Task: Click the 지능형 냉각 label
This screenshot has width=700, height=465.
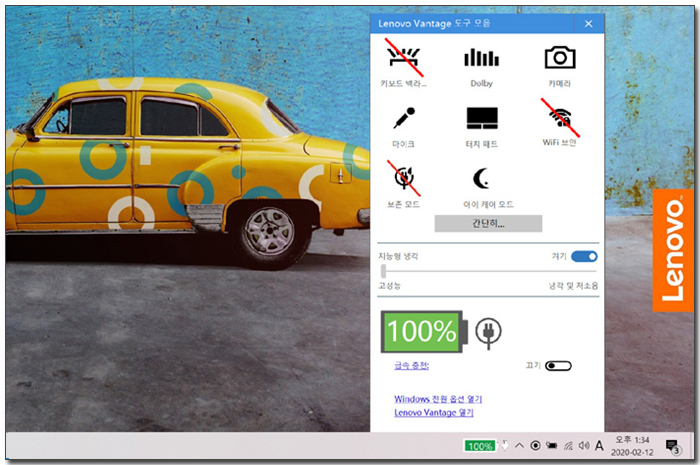Action: click(398, 256)
